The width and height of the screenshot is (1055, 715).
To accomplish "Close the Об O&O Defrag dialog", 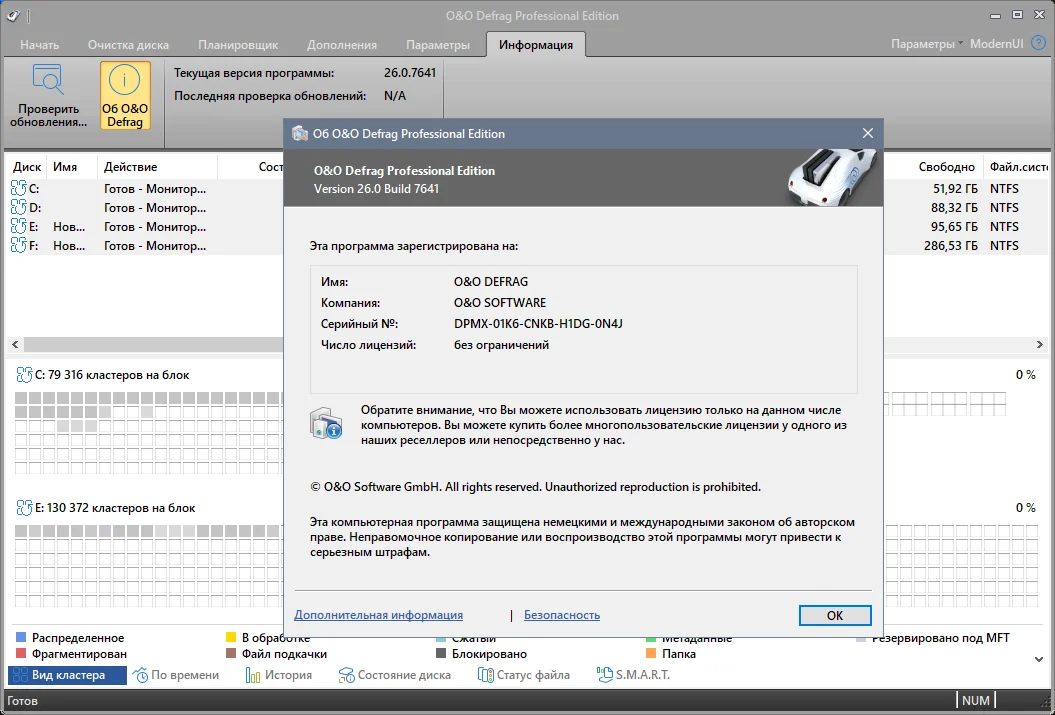I will pos(868,133).
